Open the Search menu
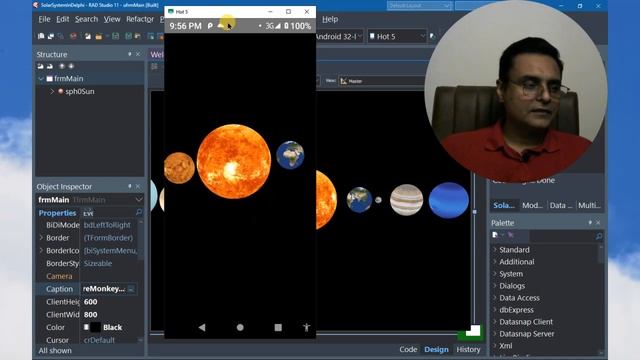 pos(86,19)
